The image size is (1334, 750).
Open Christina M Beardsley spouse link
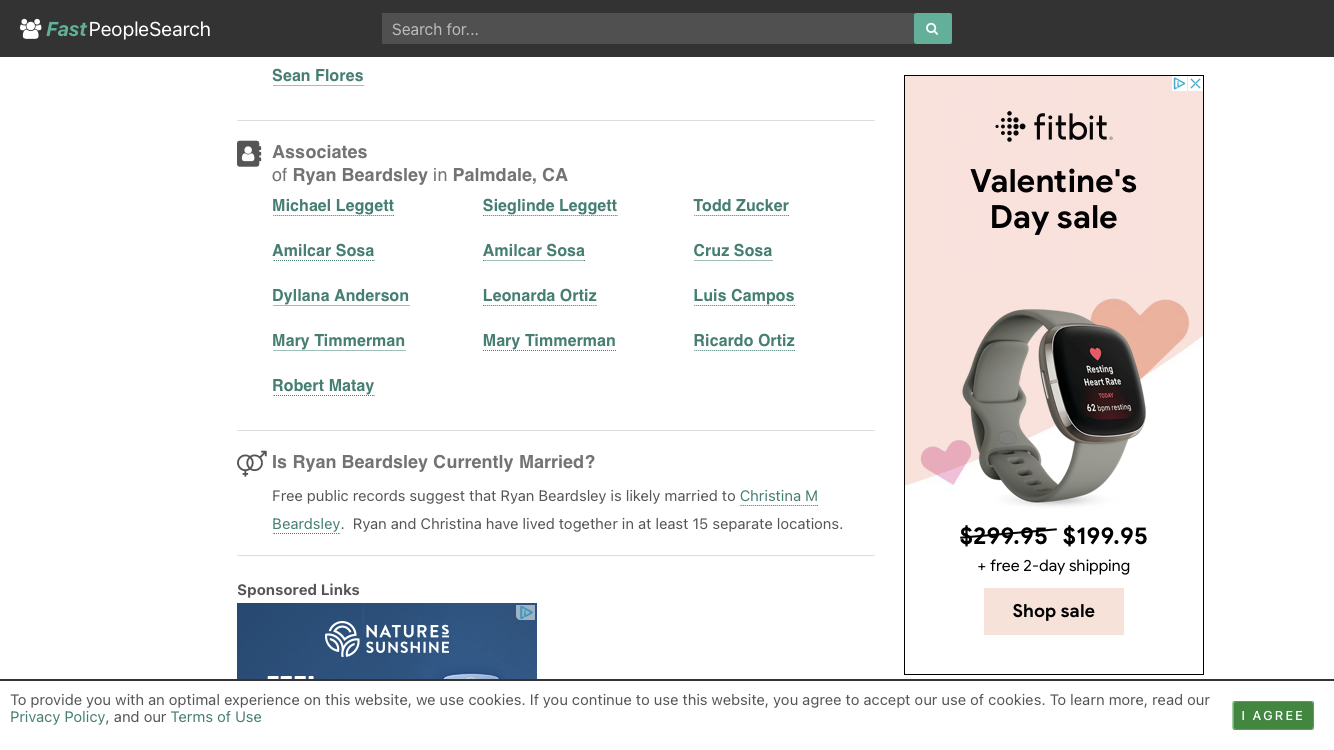pyautogui.click(x=779, y=496)
